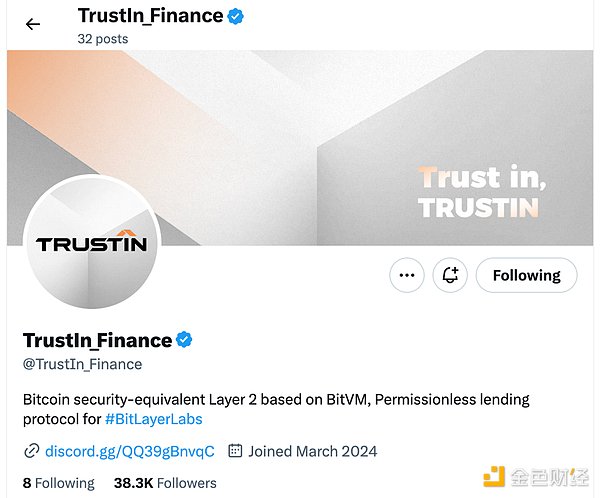Click the calendar icon next to Joined date

[236, 451]
